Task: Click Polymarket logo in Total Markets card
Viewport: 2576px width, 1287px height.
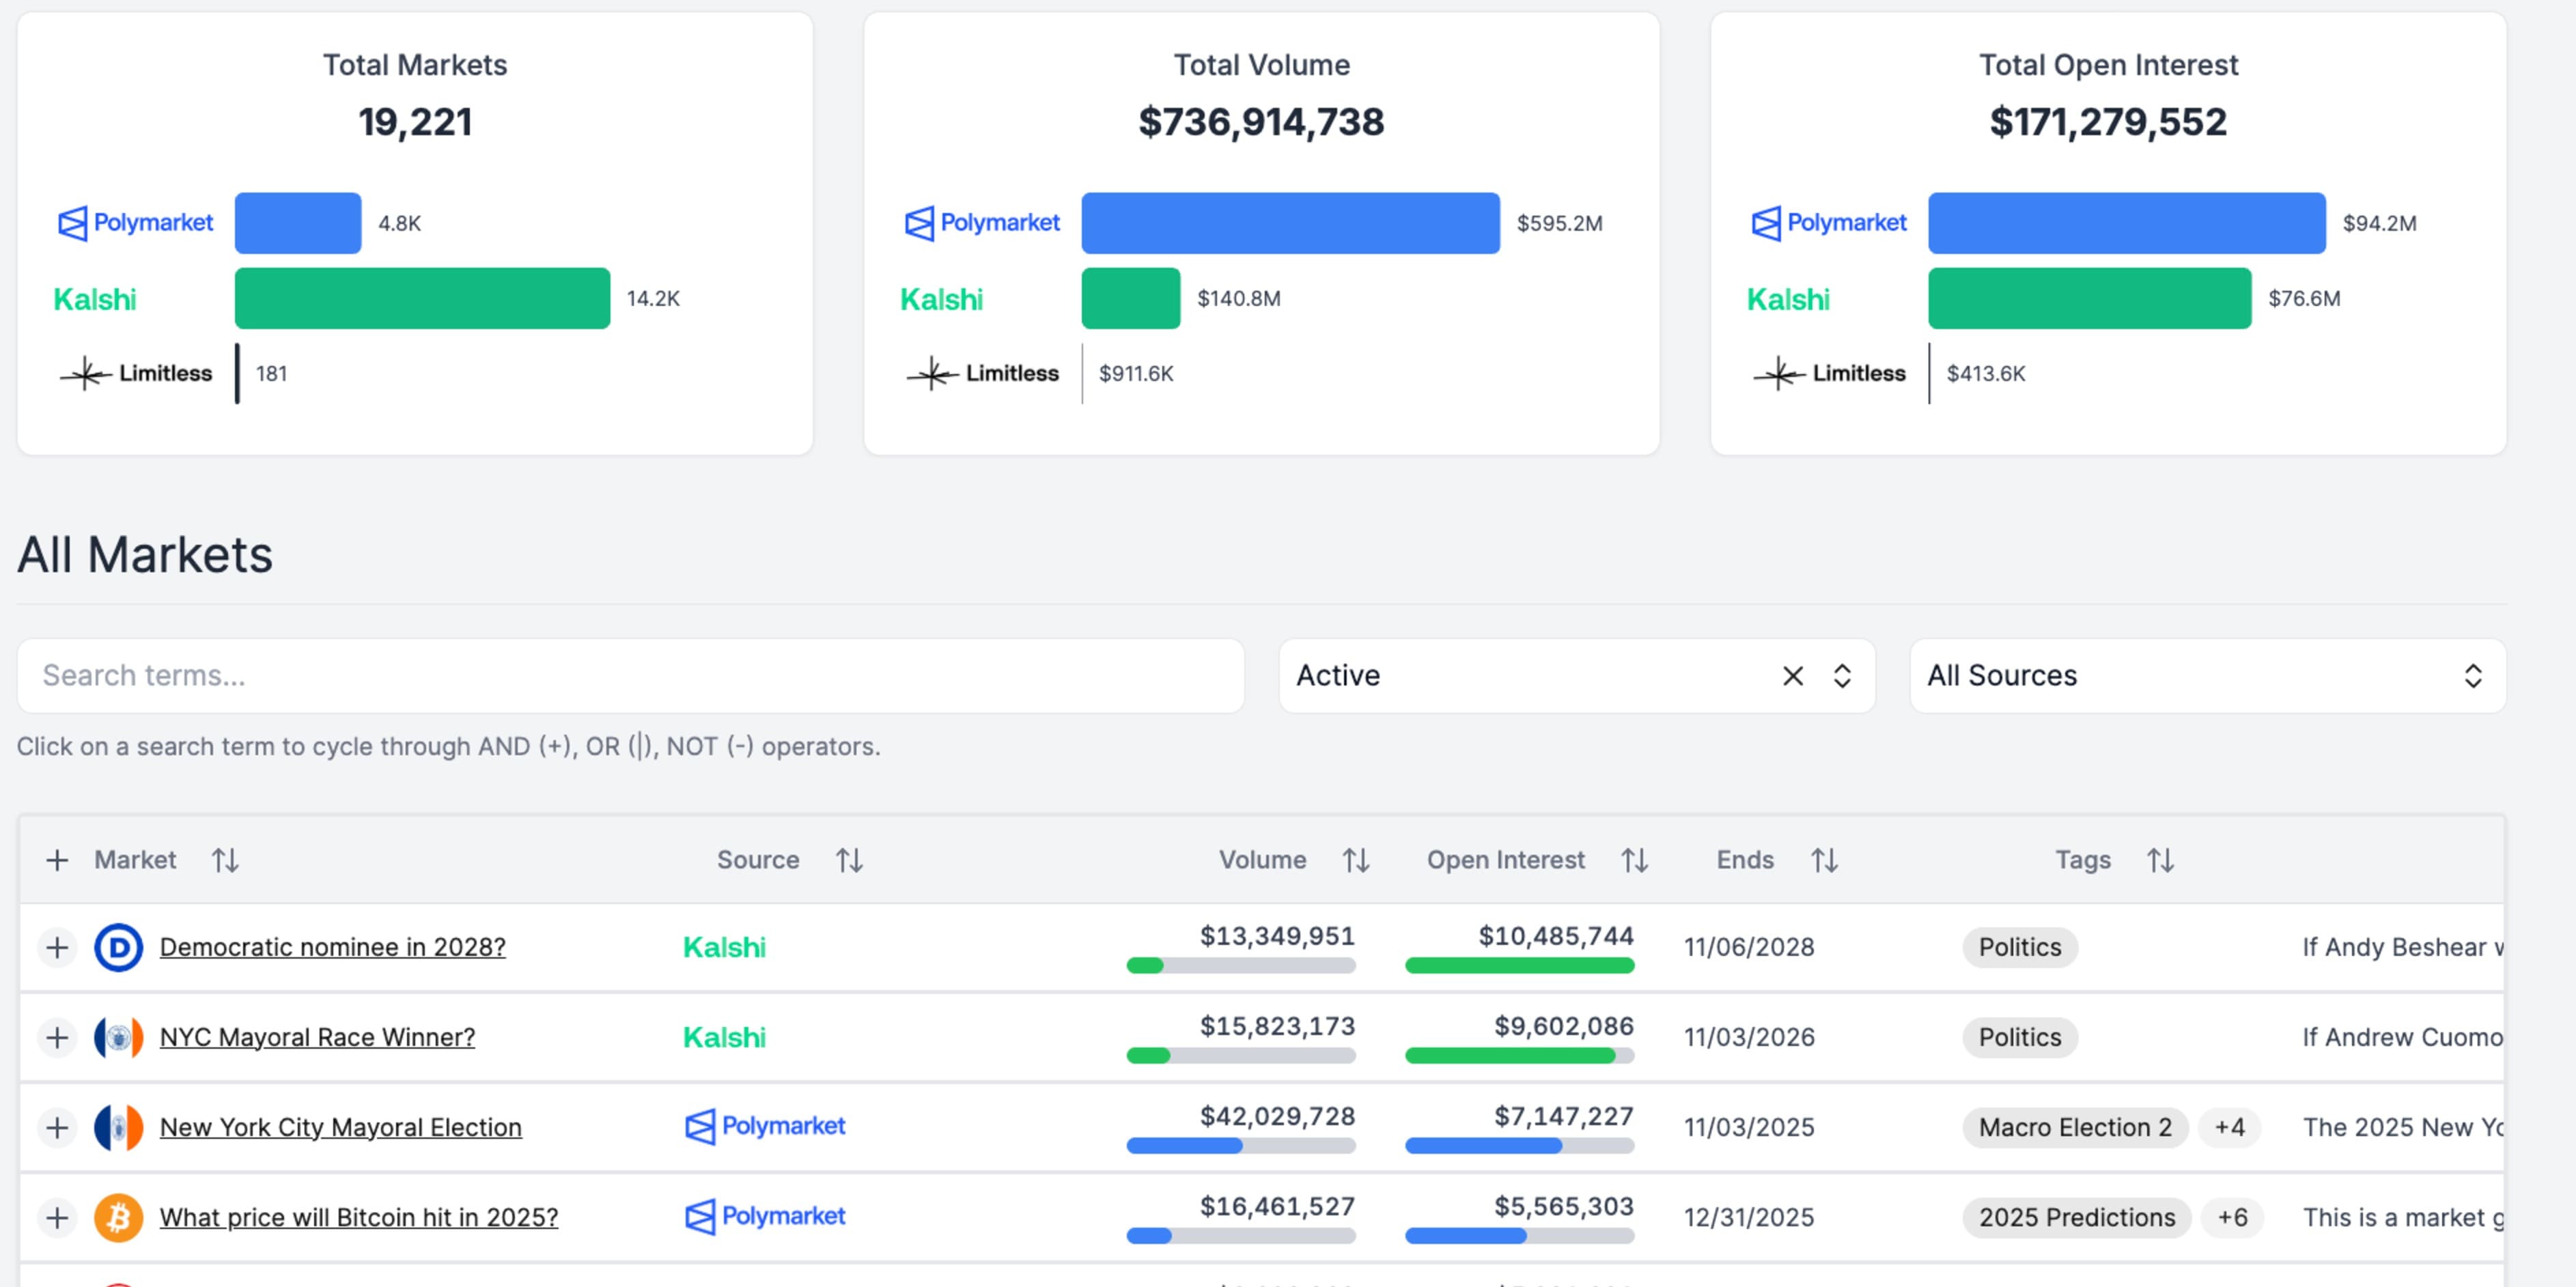Action: 135,223
